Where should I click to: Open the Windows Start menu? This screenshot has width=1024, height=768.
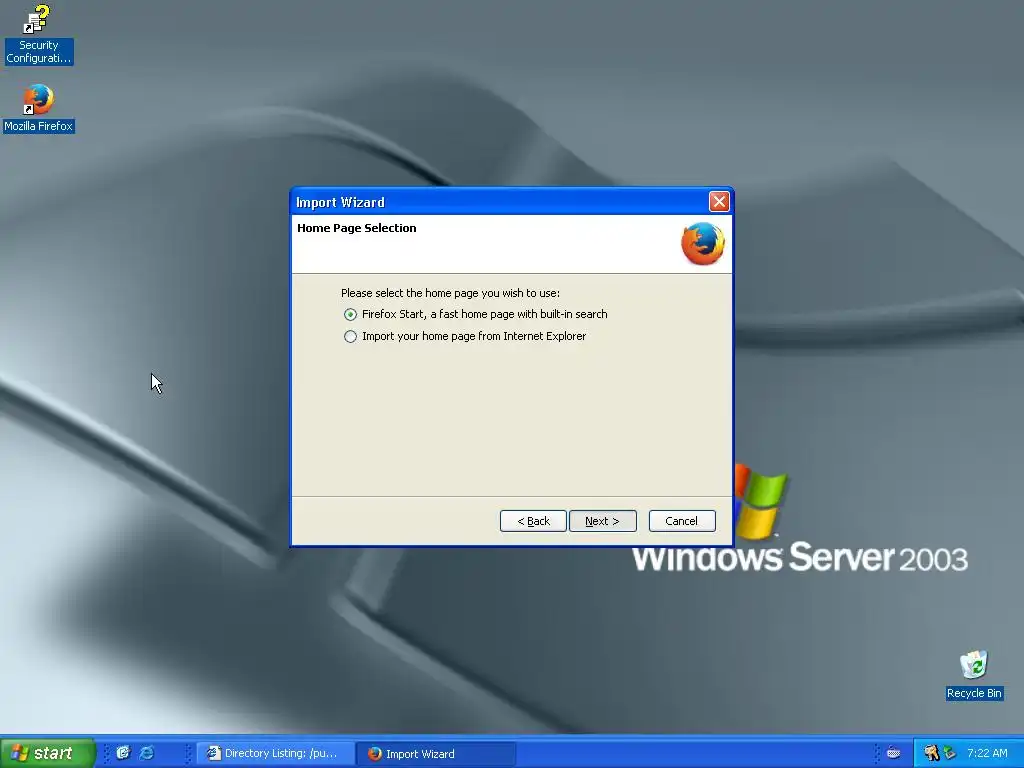[x=47, y=753]
